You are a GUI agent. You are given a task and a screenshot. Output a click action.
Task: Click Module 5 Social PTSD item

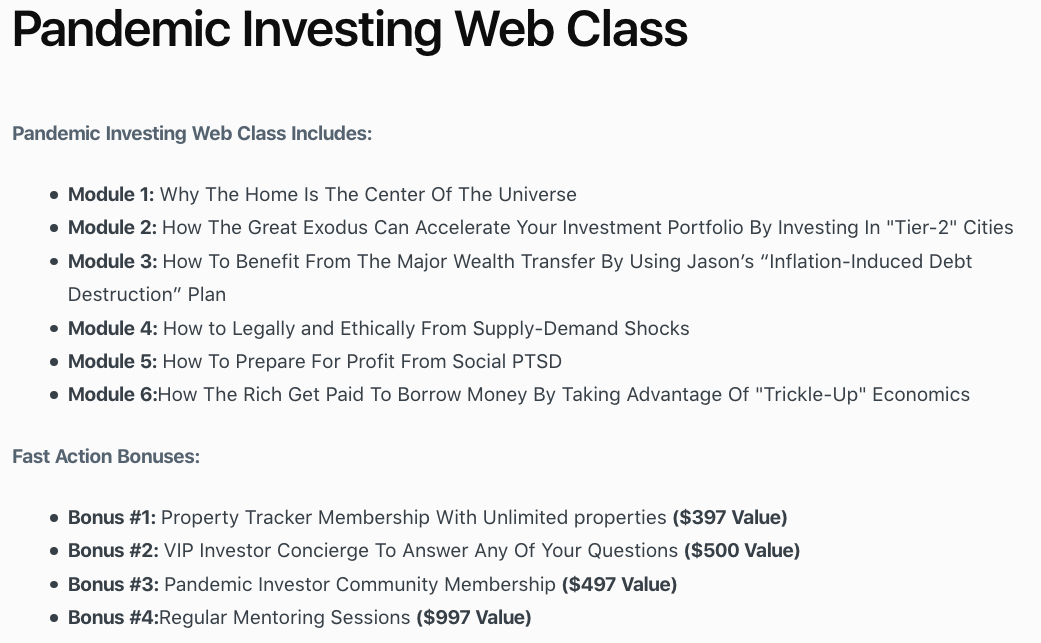click(x=315, y=362)
